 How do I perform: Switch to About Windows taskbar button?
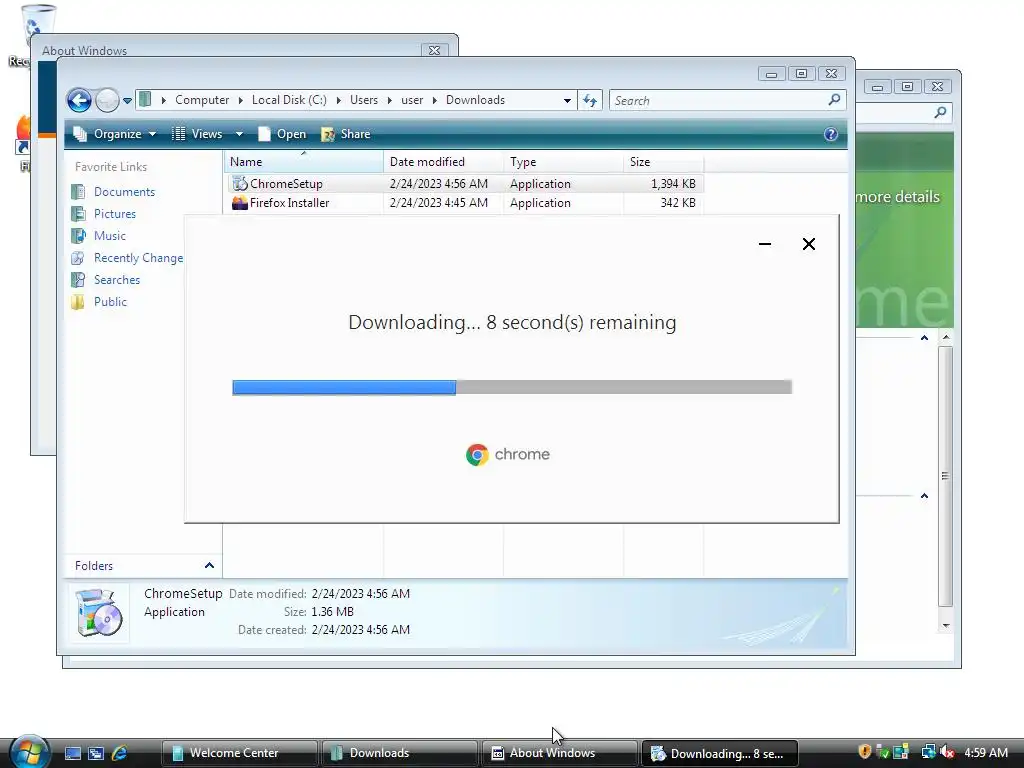pyautogui.click(x=559, y=753)
